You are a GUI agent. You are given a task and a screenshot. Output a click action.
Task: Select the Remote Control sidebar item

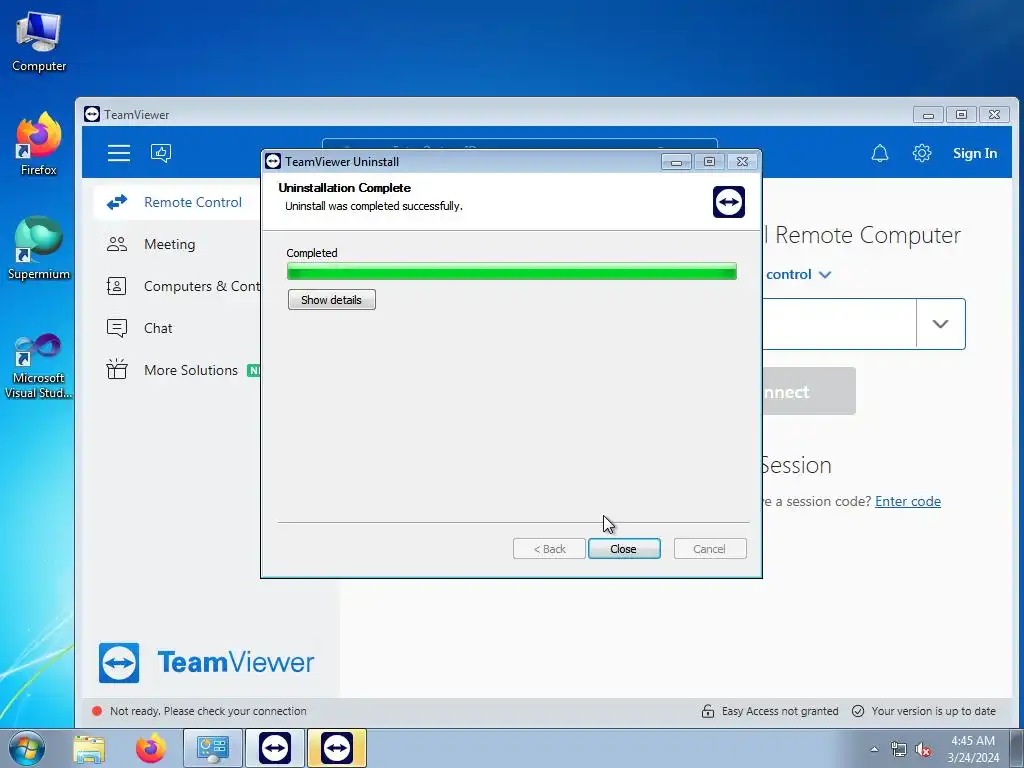click(x=177, y=202)
